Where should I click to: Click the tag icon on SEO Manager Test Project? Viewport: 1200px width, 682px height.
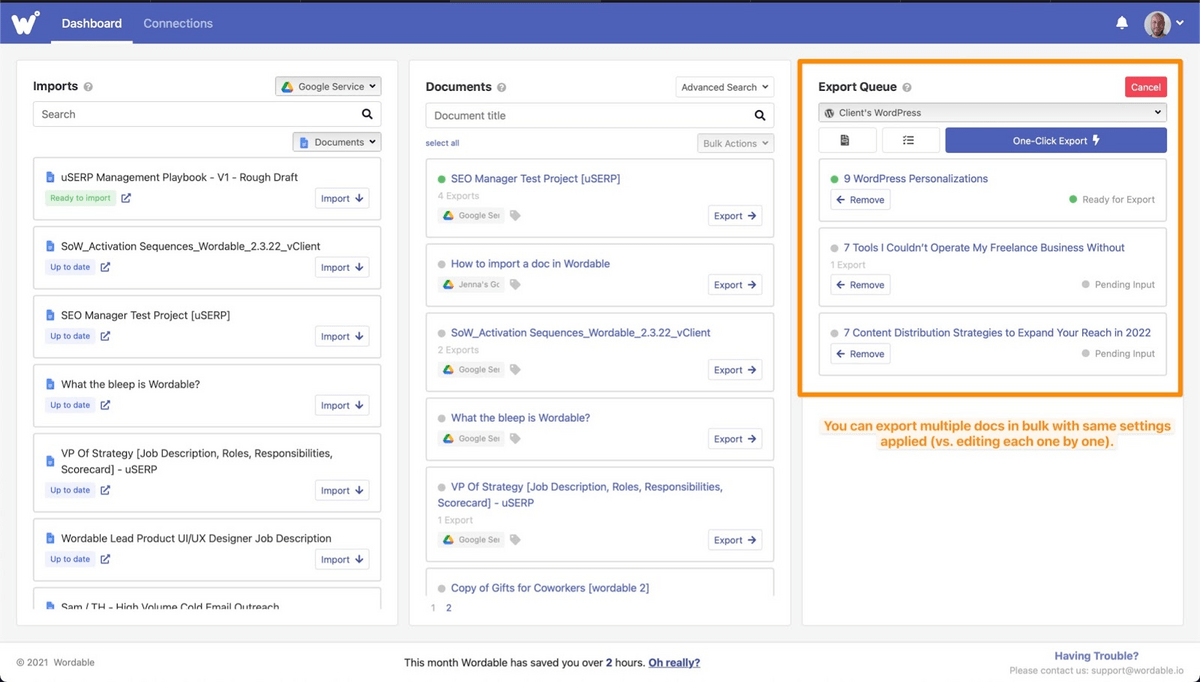515,215
